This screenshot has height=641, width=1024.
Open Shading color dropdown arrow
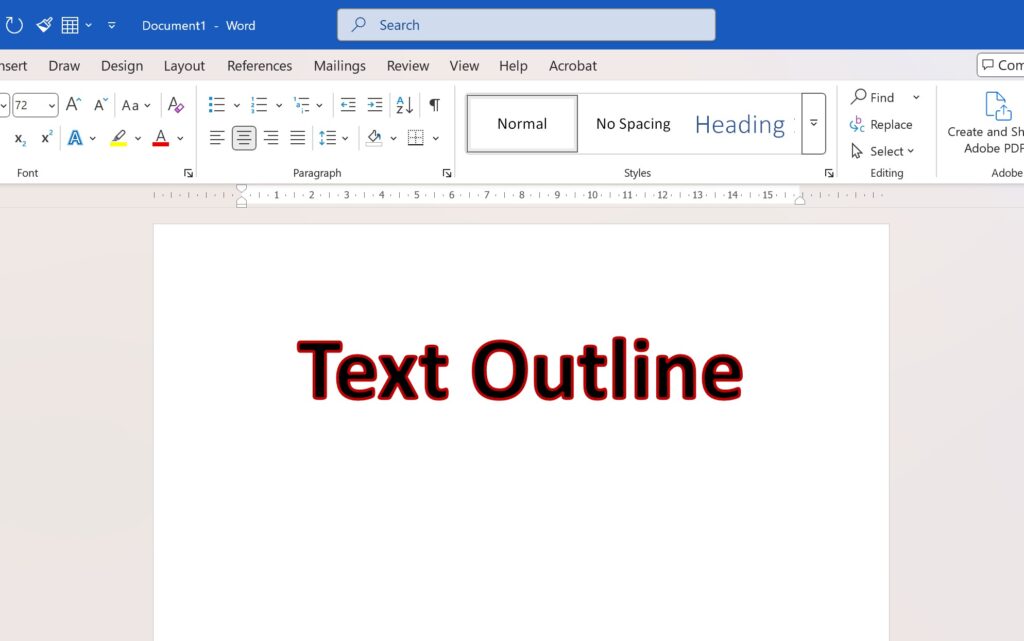click(393, 138)
